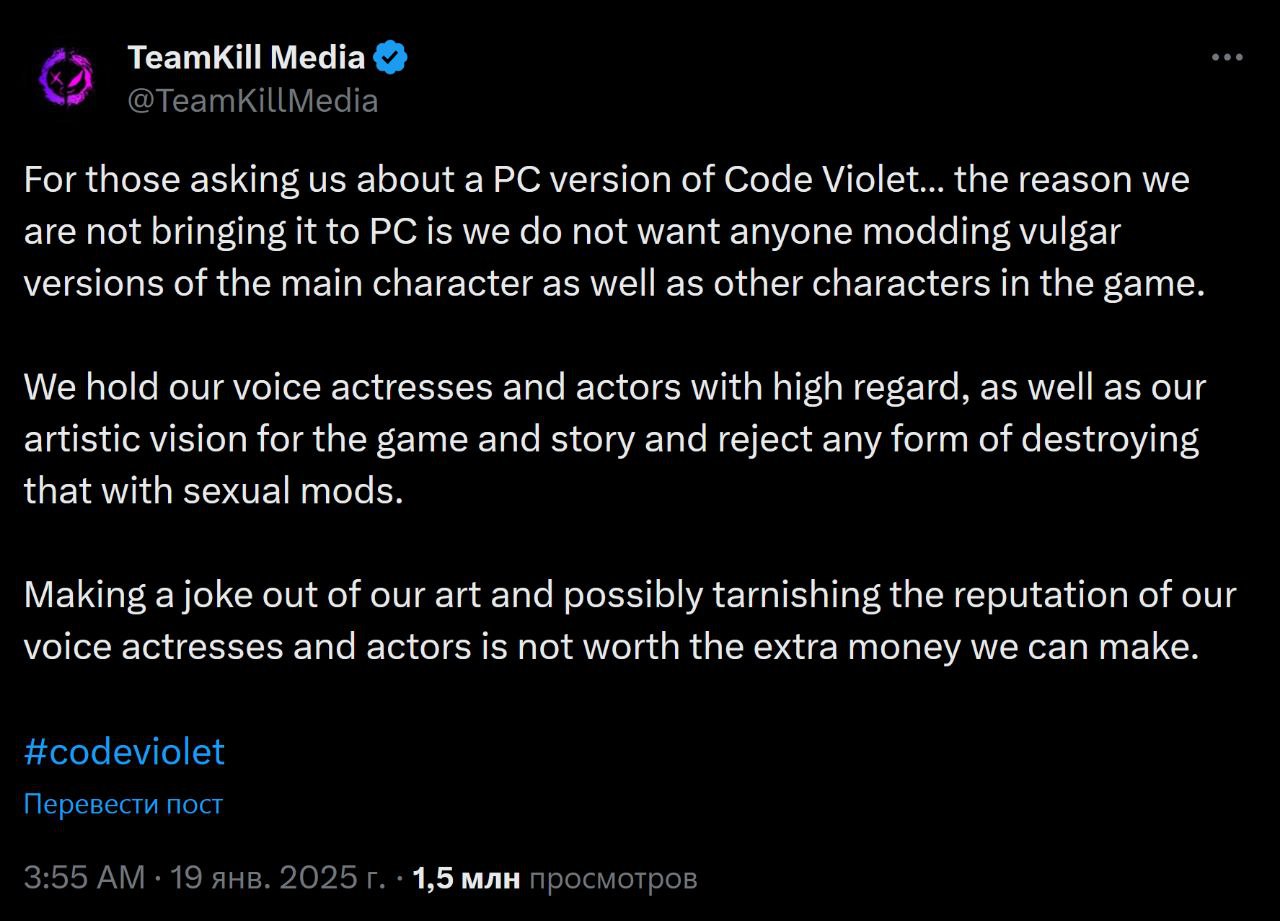Click the blue verified badge
1280x921 pixels.
(x=391, y=58)
